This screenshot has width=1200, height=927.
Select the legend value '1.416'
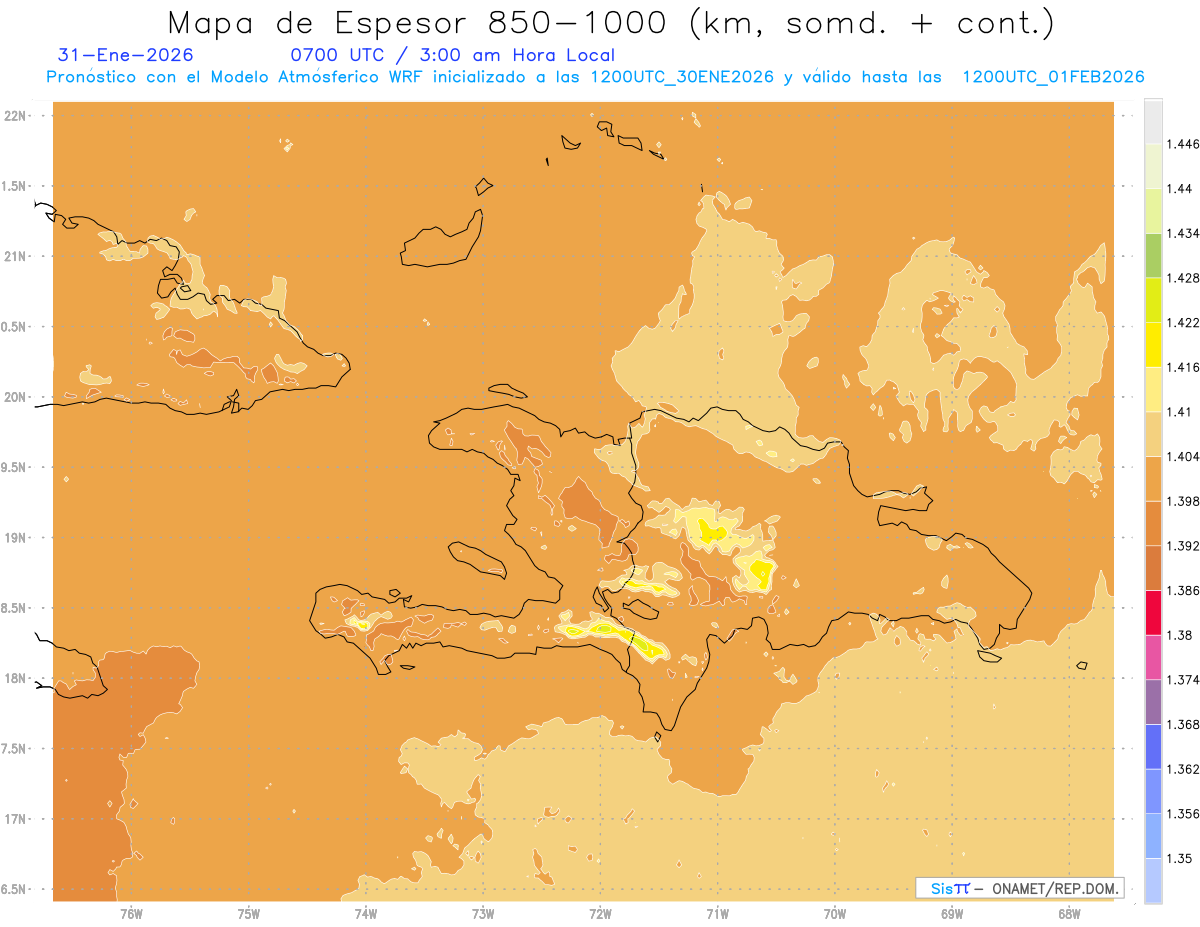pyautogui.click(x=1185, y=367)
